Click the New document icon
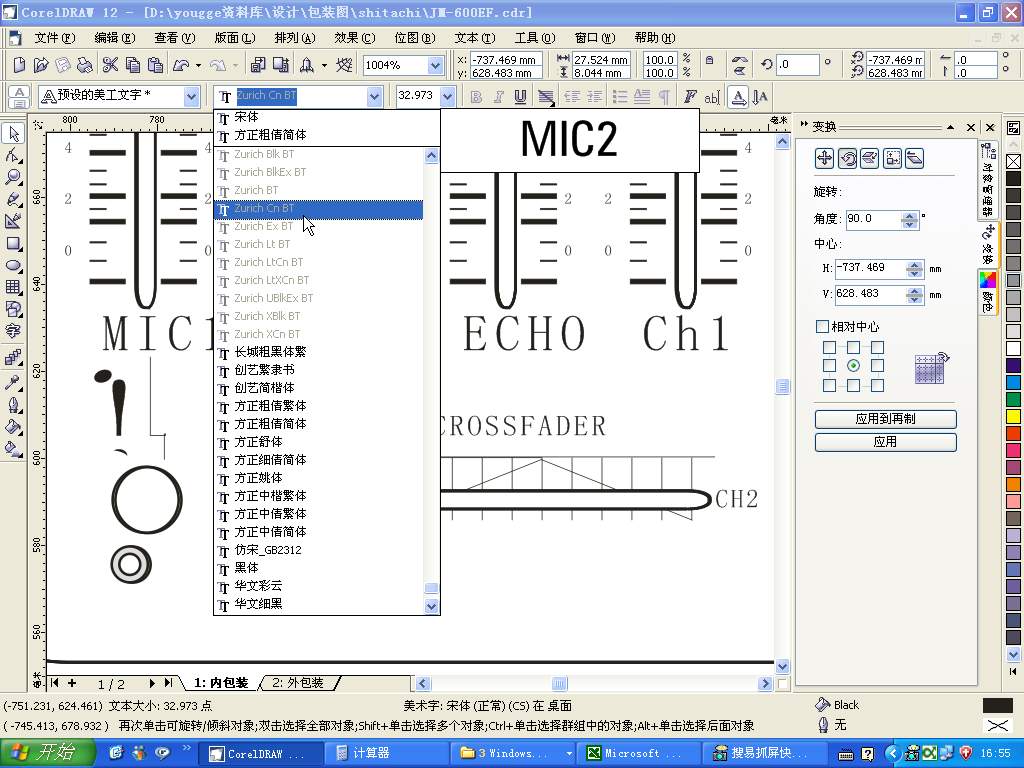Image resolution: width=1024 pixels, height=768 pixels. point(19,65)
